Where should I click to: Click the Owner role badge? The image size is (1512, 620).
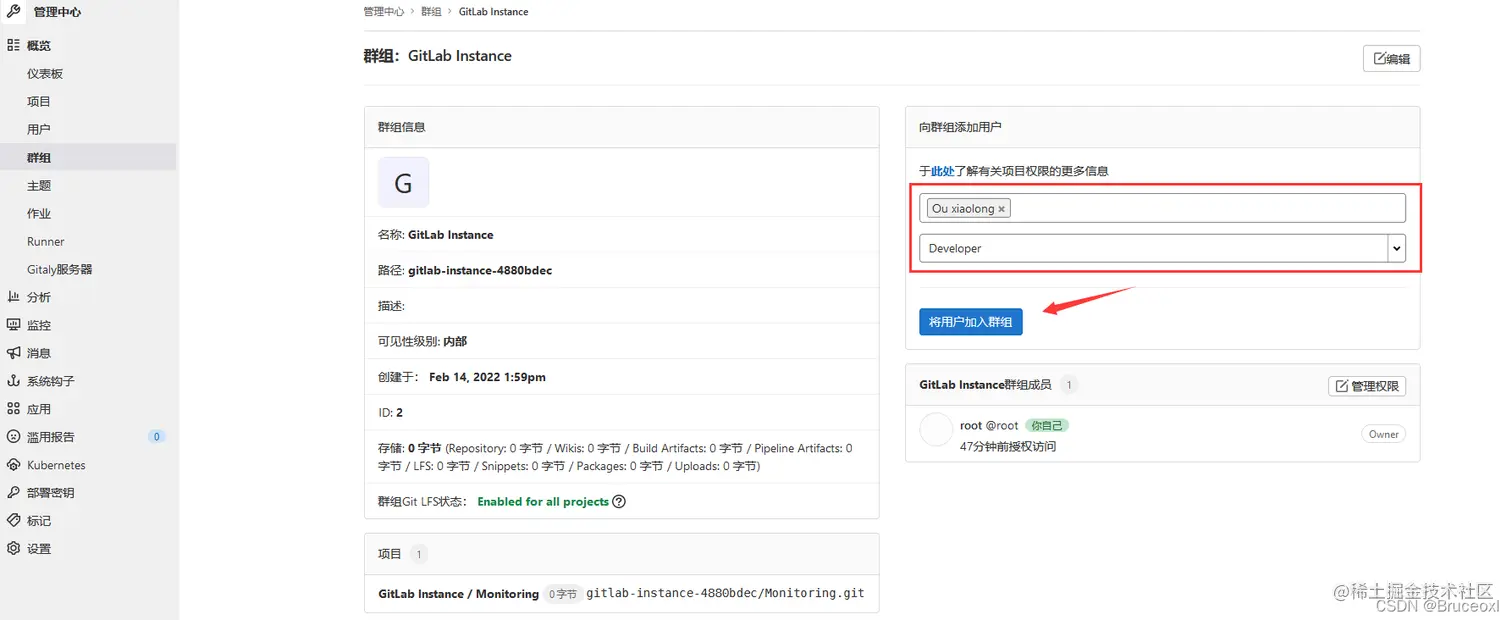pos(1384,434)
